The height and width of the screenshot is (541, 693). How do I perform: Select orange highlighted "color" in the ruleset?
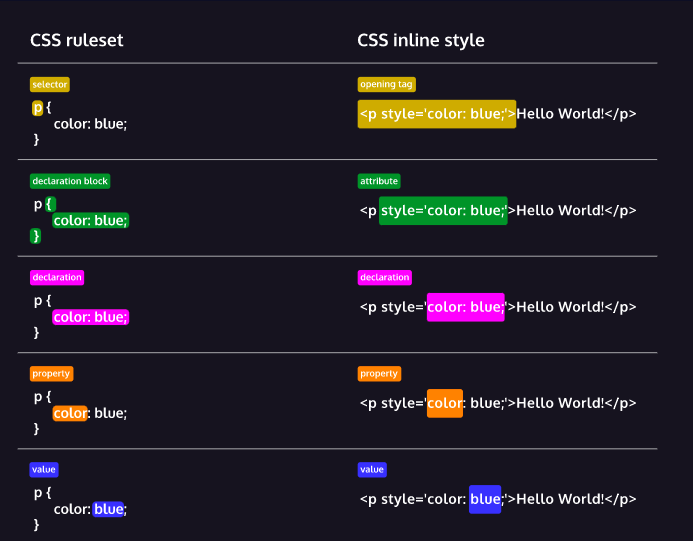click(70, 413)
